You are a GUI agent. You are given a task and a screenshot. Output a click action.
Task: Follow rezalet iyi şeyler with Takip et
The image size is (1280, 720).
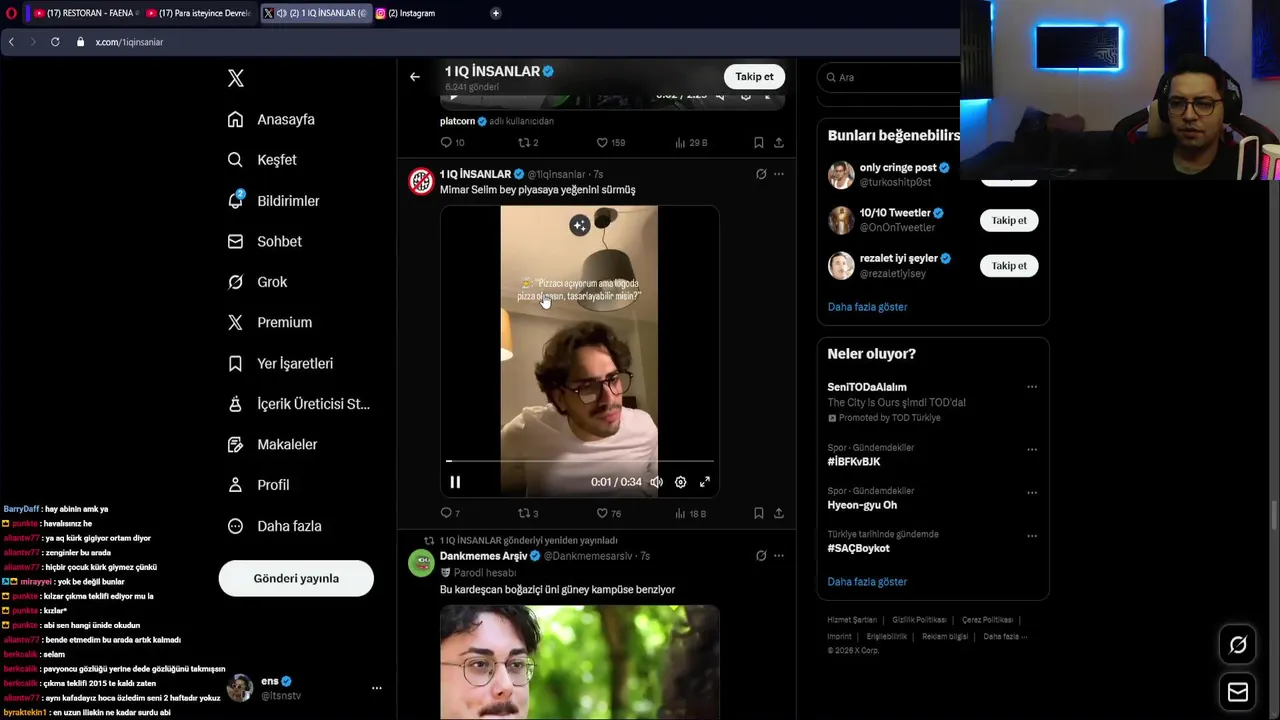tap(1009, 266)
